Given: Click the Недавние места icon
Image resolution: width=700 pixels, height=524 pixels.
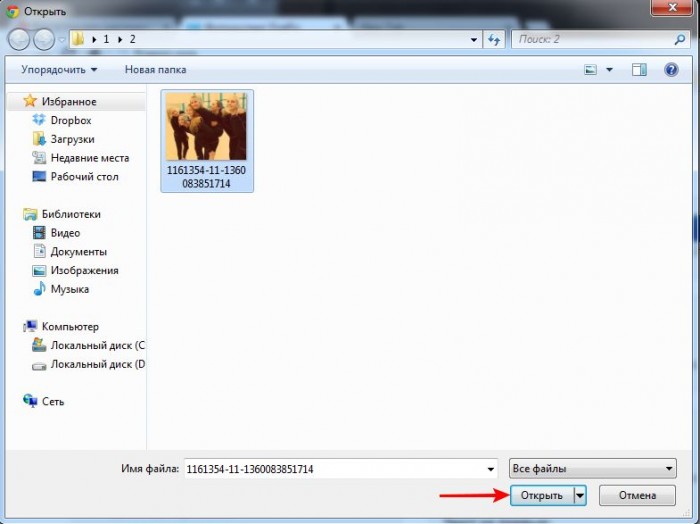Looking at the screenshot, I should click(x=39, y=158).
